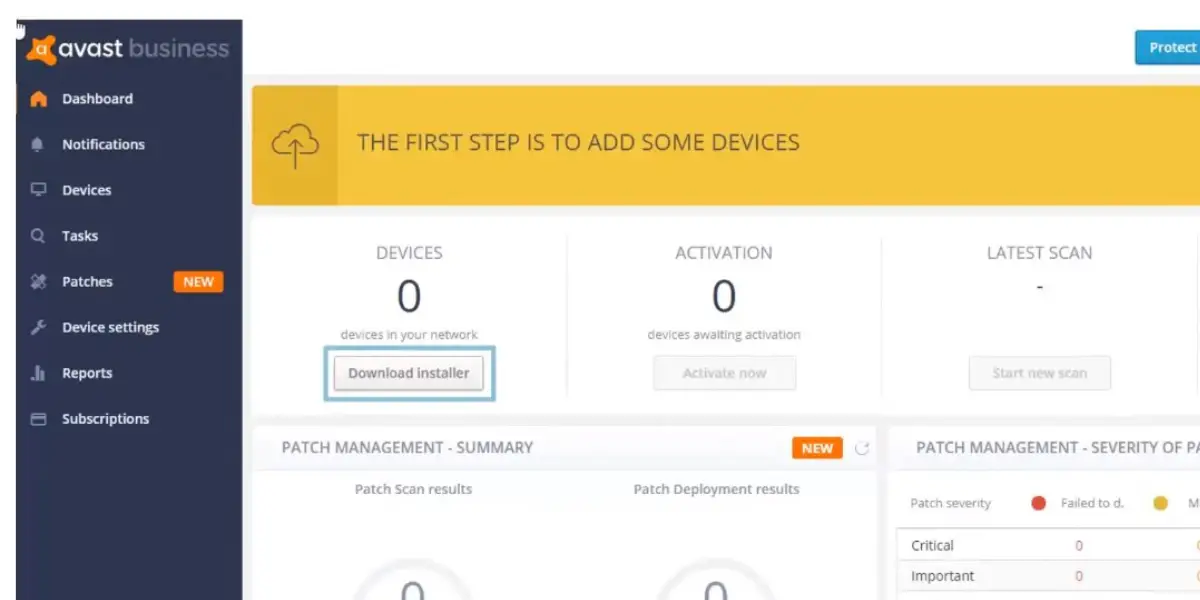Click the Avast Business logo
The image size is (1200, 600).
tap(128, 48)
